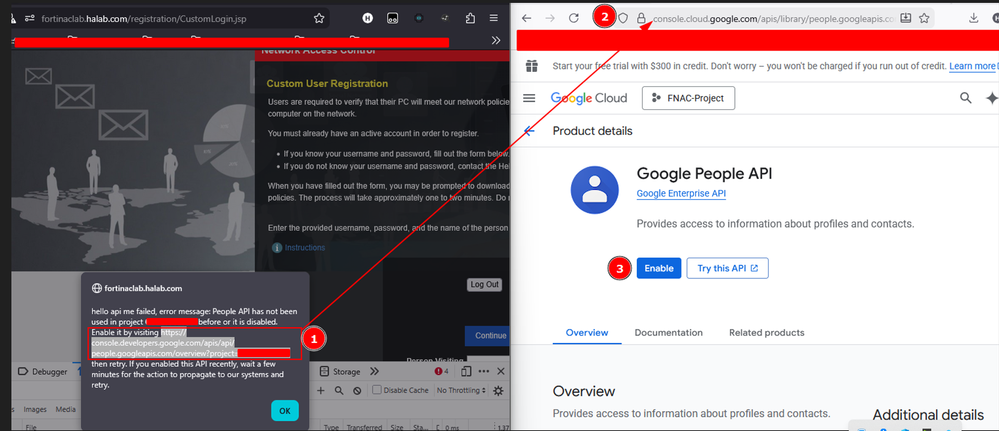
Task: Click the blue Enable button
Action: [659, 268]
